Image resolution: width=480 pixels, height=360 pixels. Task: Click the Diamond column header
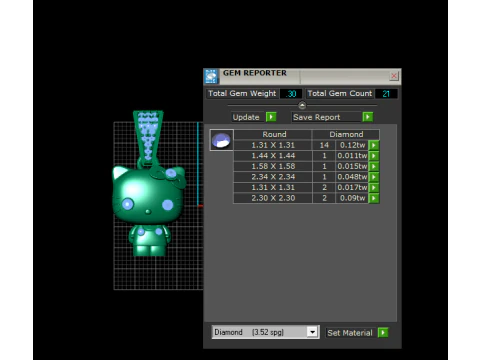coord(346,134)
